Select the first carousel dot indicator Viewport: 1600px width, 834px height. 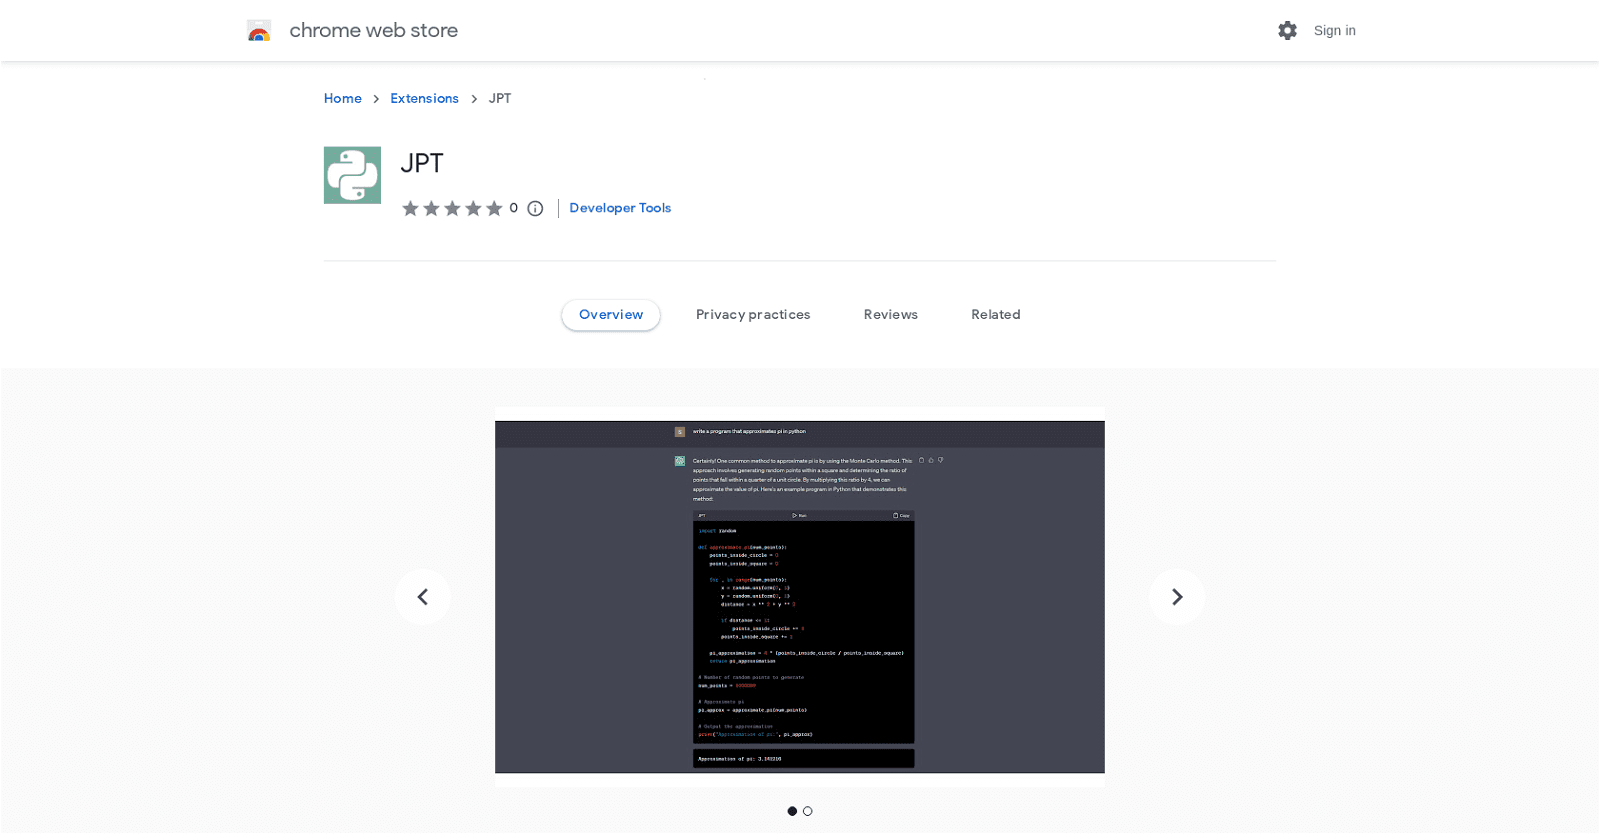click(792, 811)
